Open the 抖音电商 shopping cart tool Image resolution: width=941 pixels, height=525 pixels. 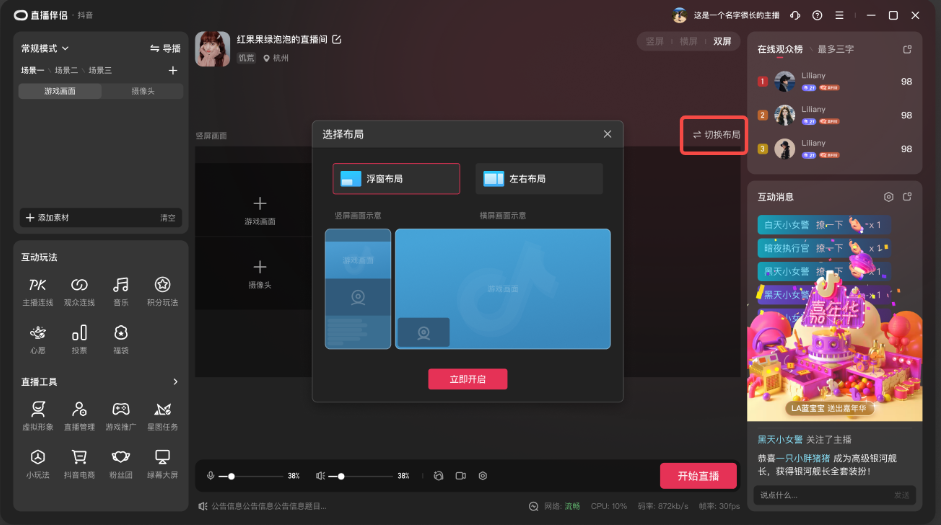click(79, 462)
